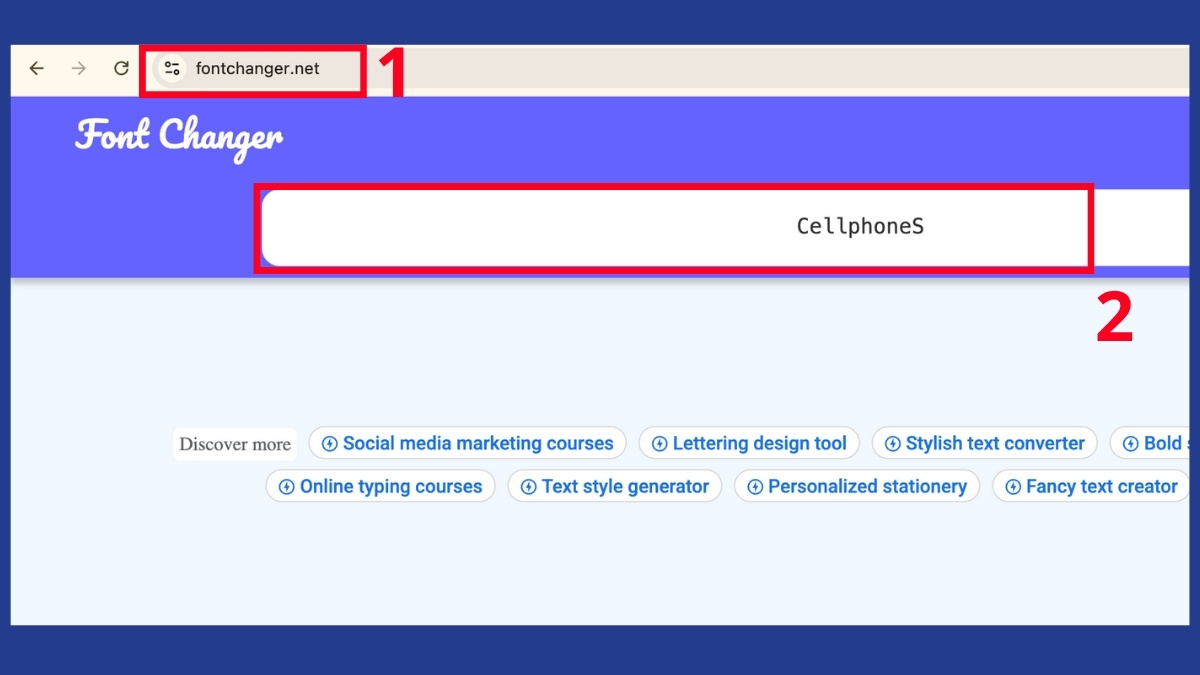Click the lightning icon on Personalized stationery chip
Screen dimensions: 1200x675
[x=754, y=486]
